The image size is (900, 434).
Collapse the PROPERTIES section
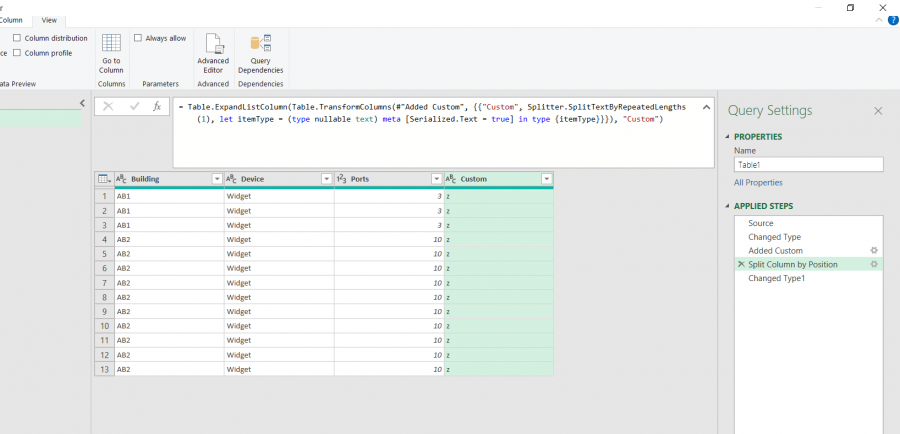[729, 137]
